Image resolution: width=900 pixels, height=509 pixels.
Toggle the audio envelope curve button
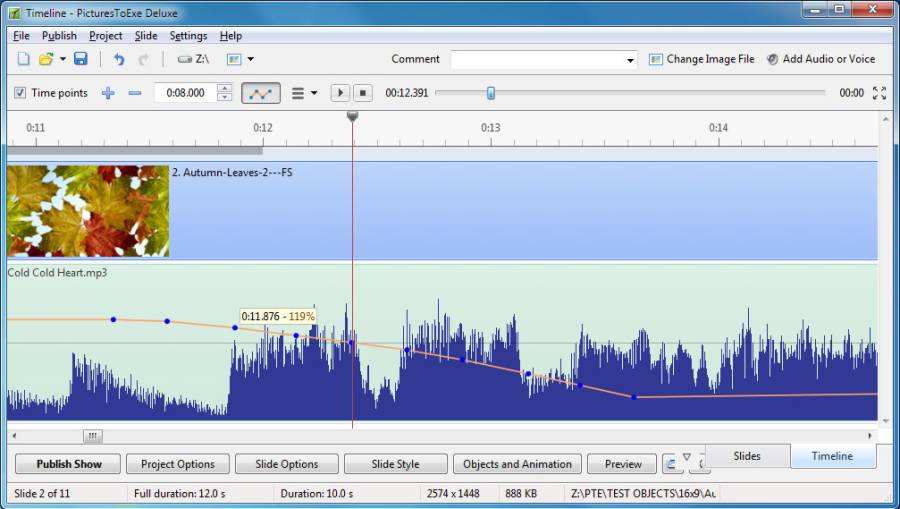(x=260, y=93)
